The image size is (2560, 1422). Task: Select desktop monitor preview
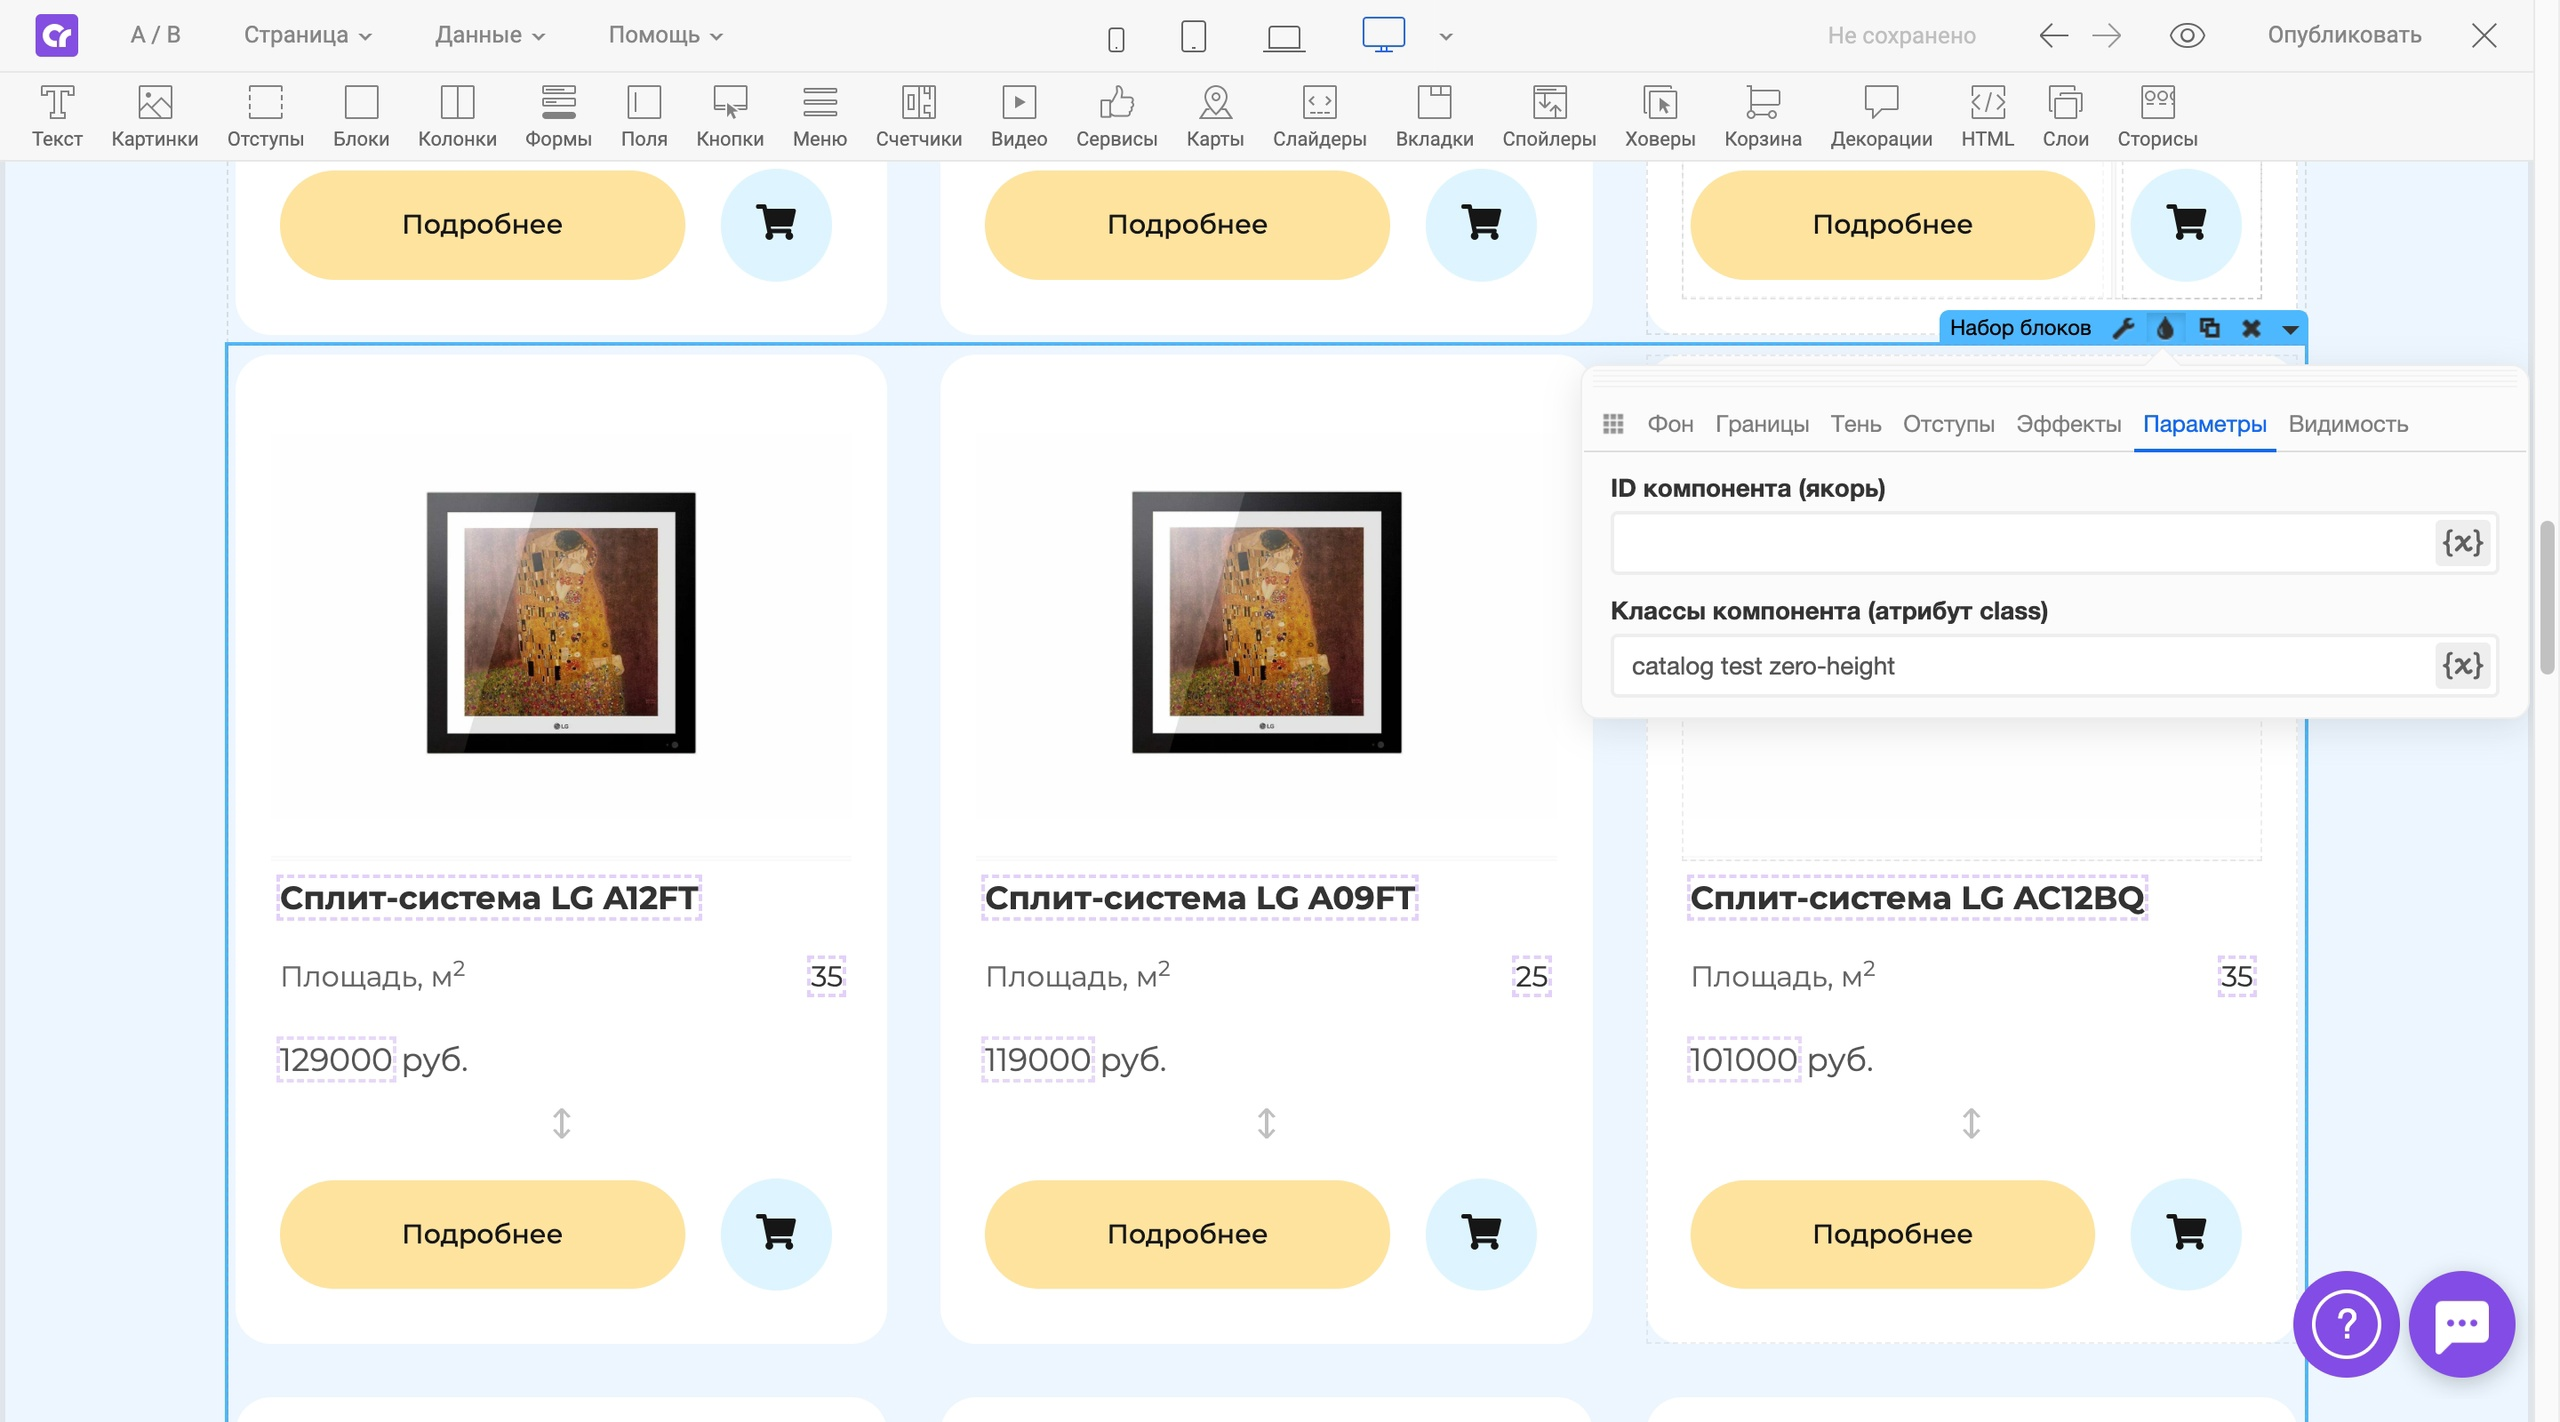click(x=1383, y=35)
